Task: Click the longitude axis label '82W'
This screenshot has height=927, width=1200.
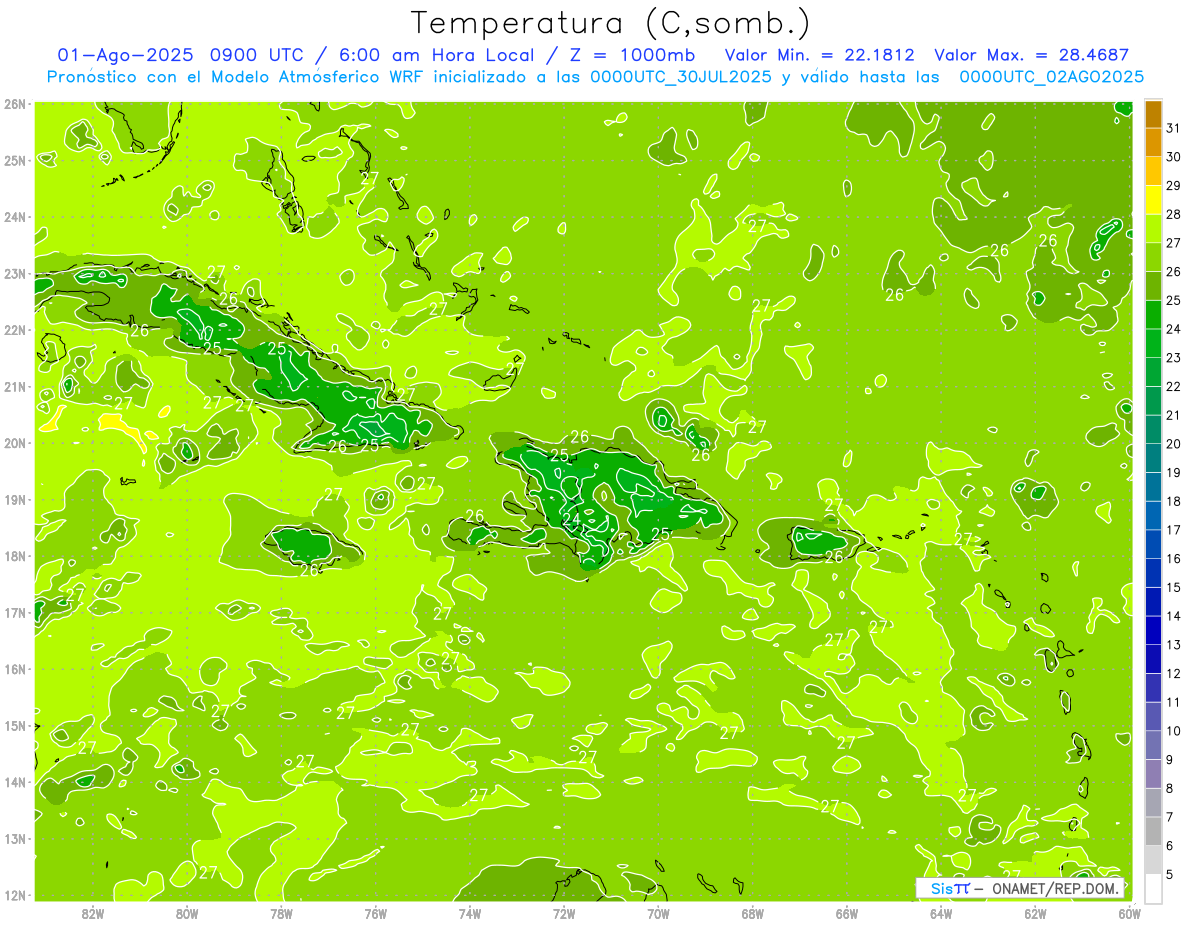Action: click(92, 912)
